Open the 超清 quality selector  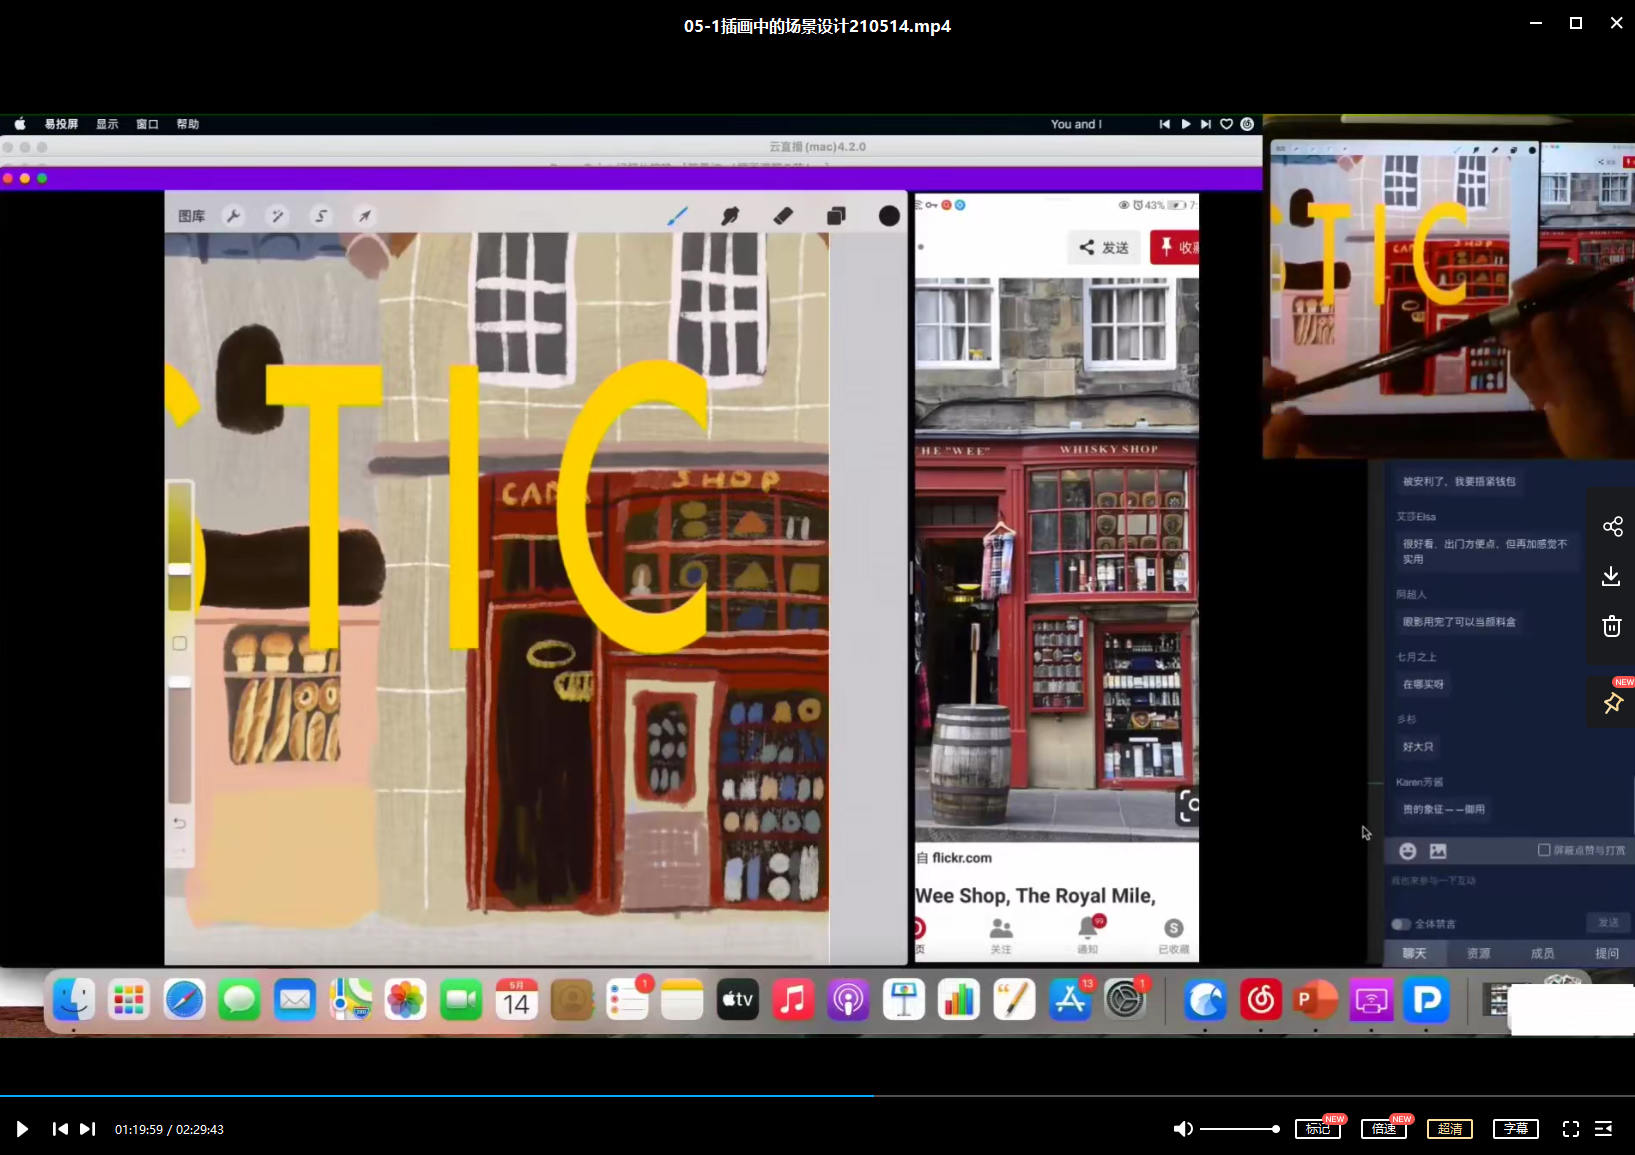pos(1450,1129)
